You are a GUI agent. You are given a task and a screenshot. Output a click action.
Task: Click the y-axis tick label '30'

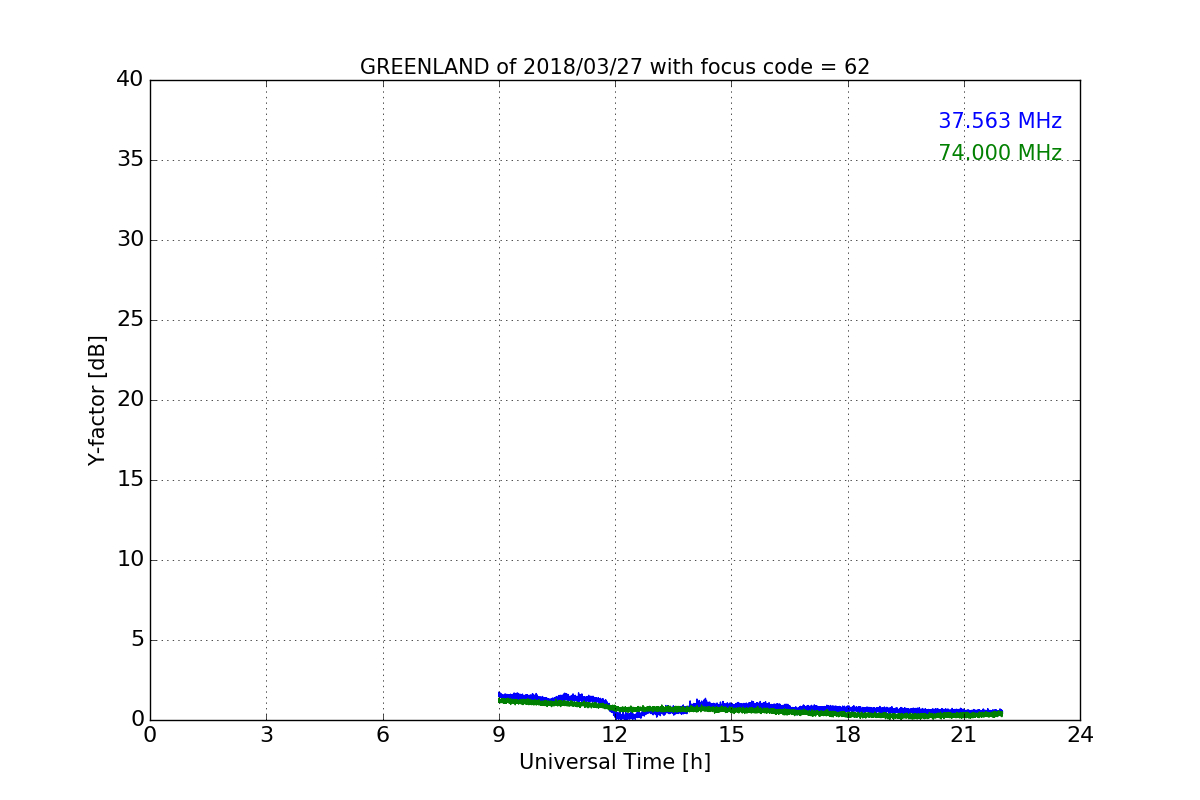pyautogui.click(x=130, y=239)
